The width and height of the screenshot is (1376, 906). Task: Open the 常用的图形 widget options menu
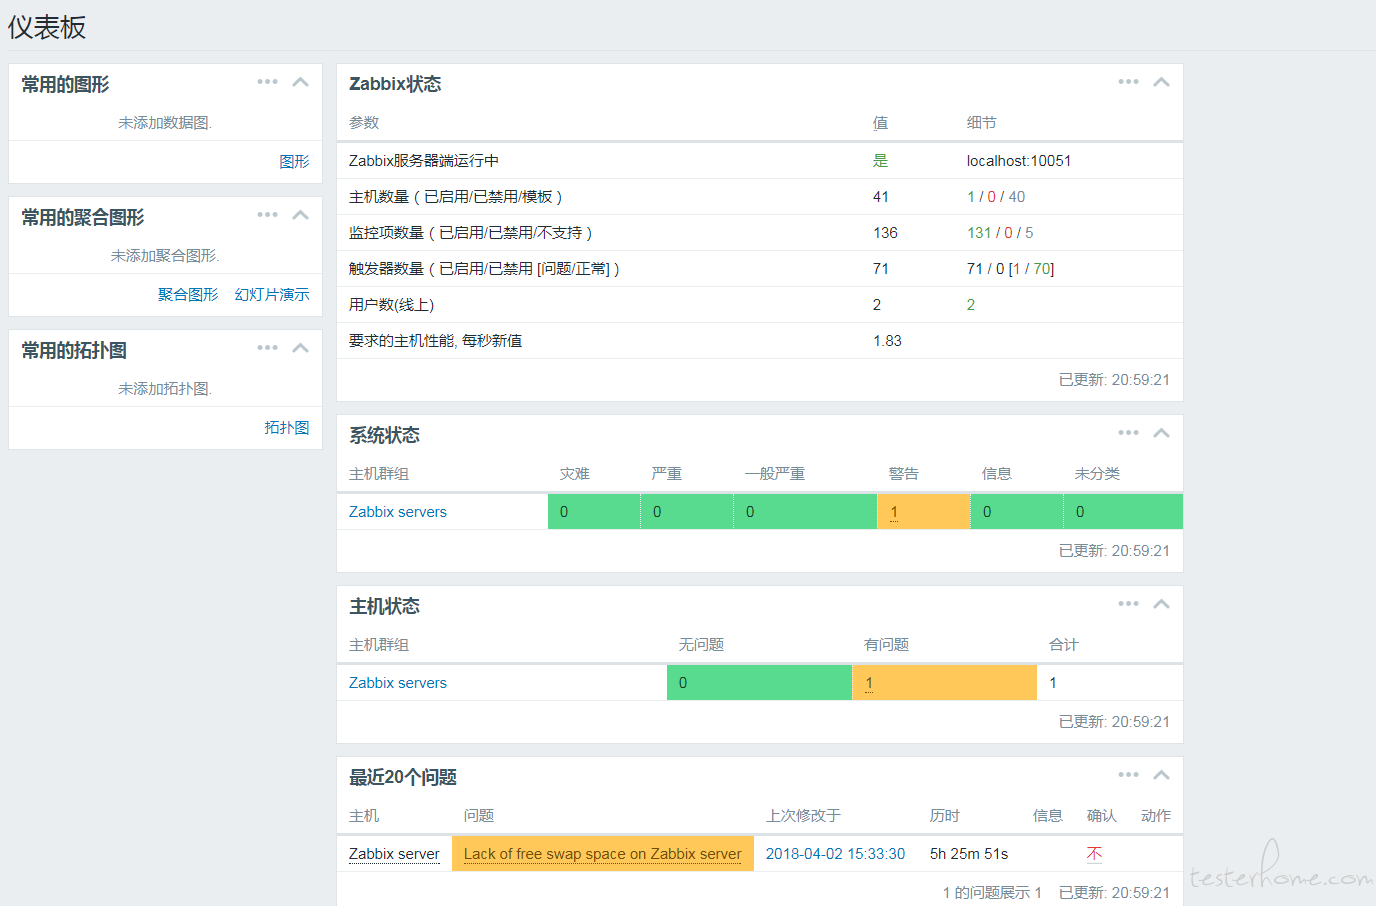[x=267, y=82]
